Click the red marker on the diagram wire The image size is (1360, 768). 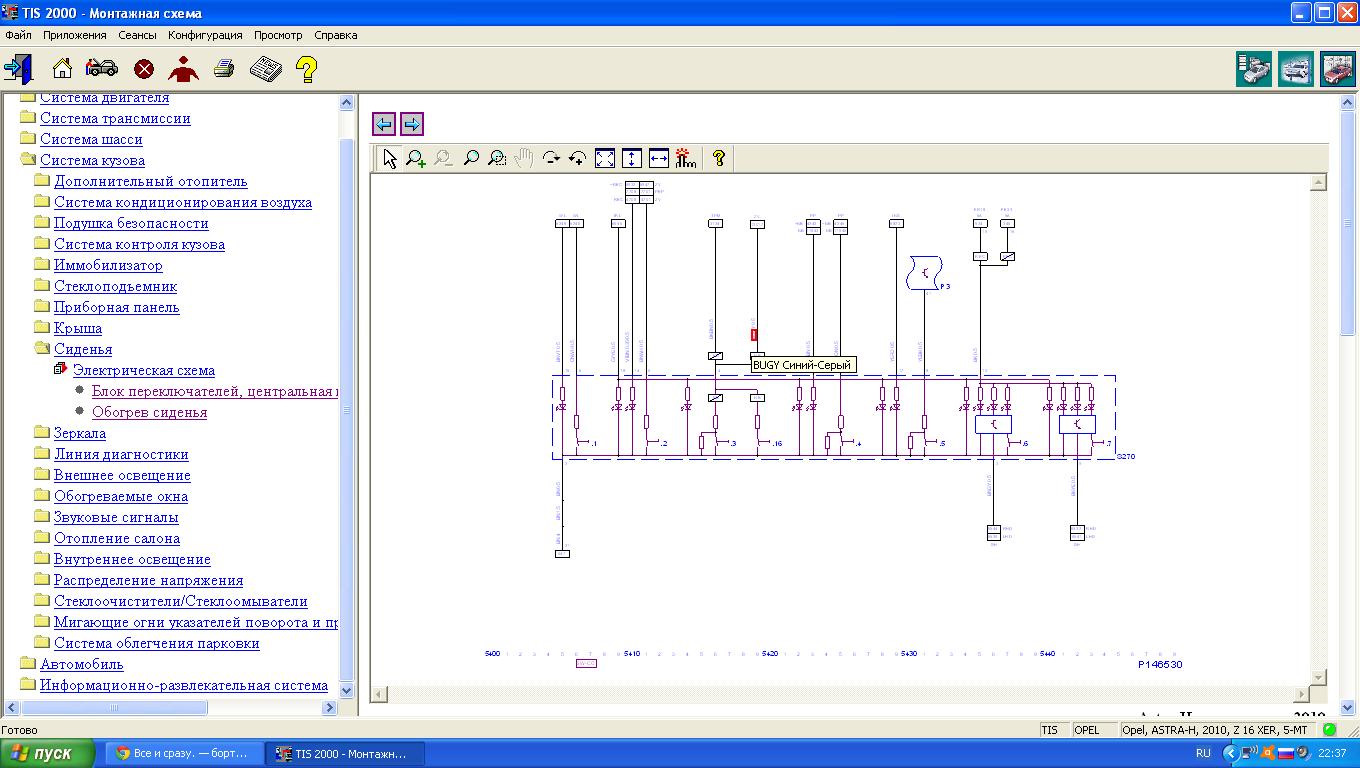(x=754, y=335)
